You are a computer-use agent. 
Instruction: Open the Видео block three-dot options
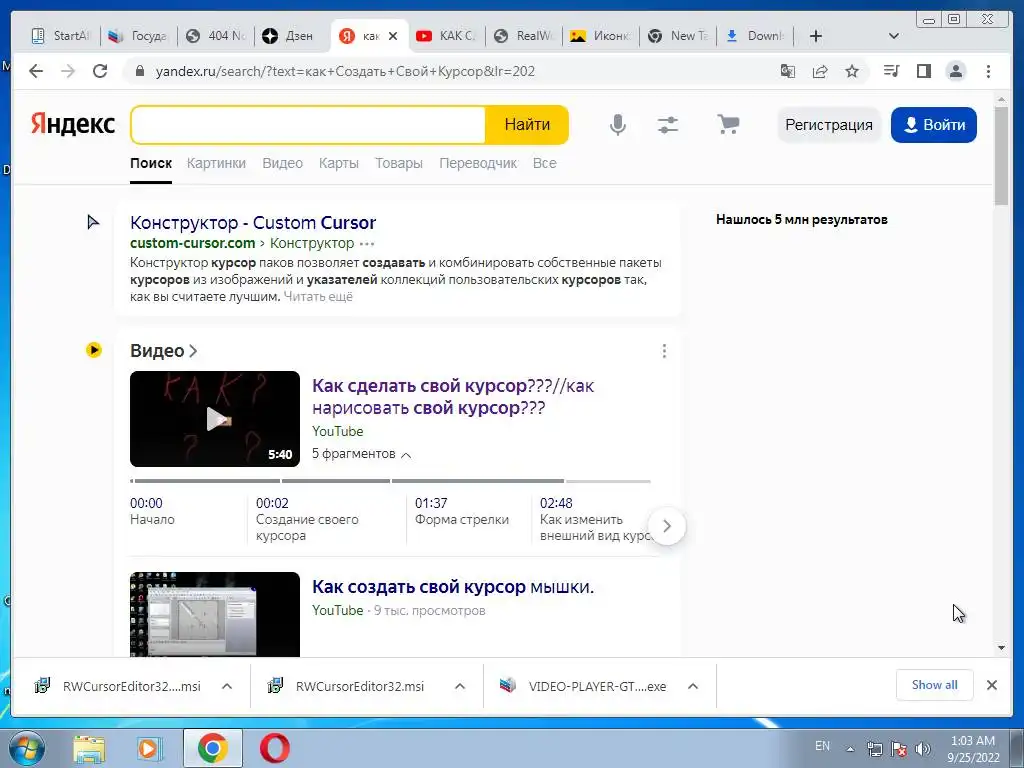coord(664,351)
